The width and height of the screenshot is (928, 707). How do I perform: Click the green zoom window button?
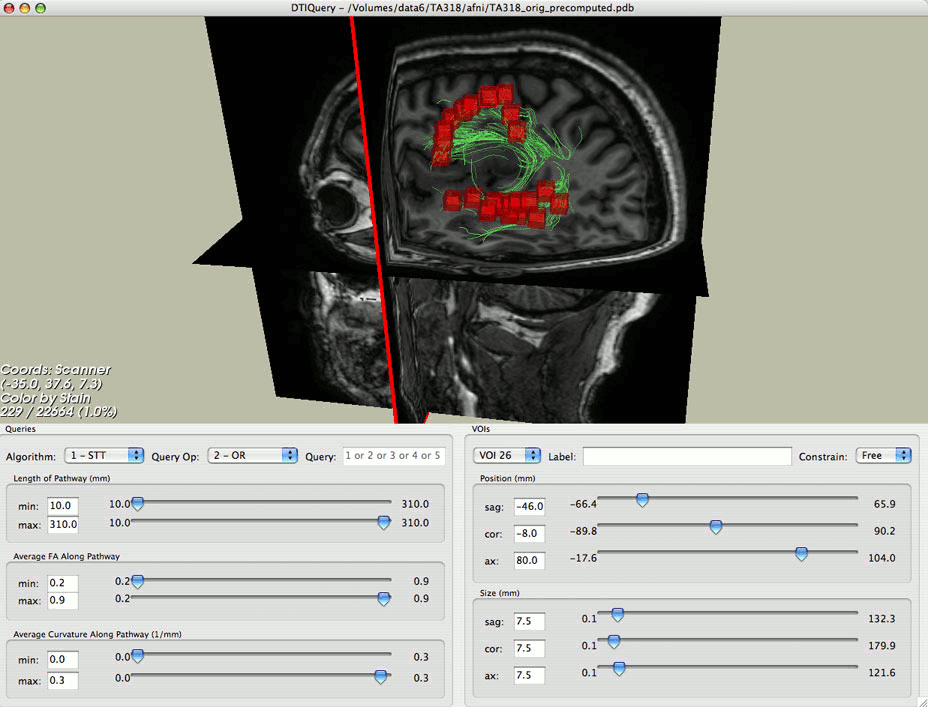click(40, 8)
